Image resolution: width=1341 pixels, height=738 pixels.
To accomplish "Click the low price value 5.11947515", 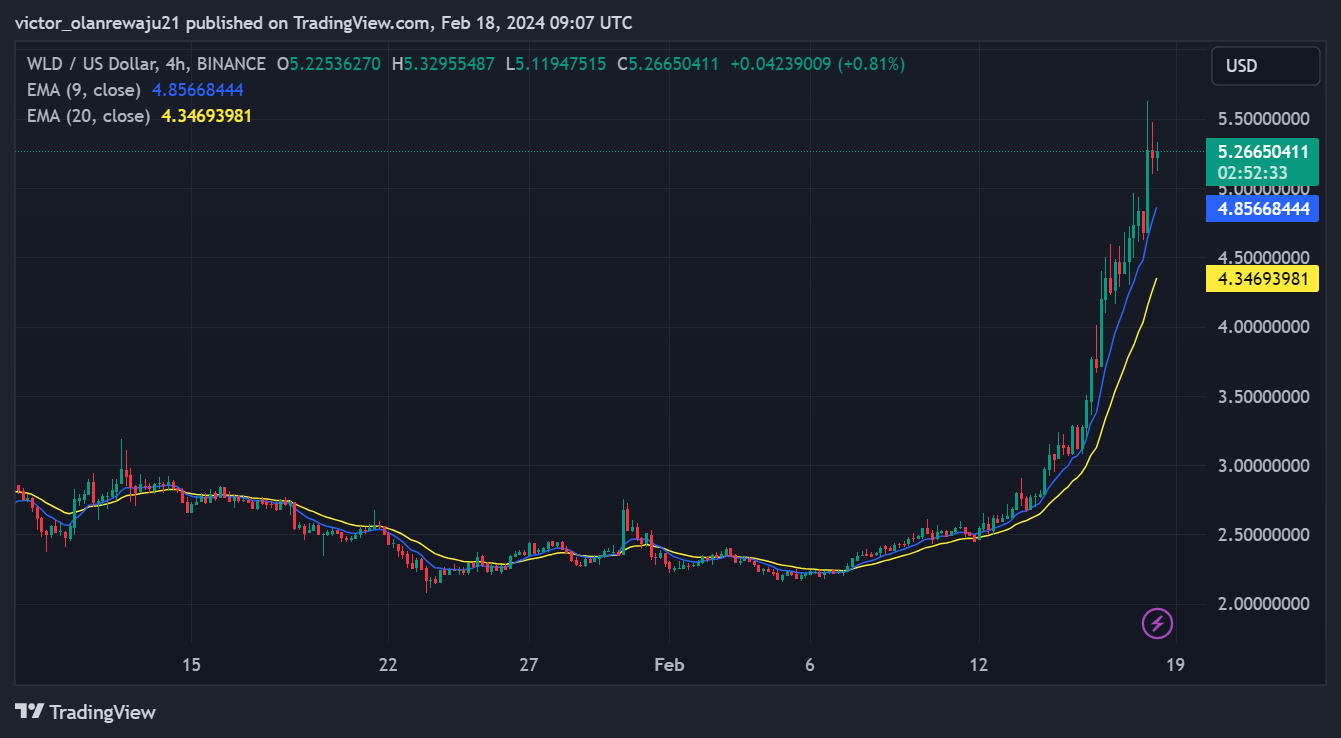I will (x=561, y=64).
